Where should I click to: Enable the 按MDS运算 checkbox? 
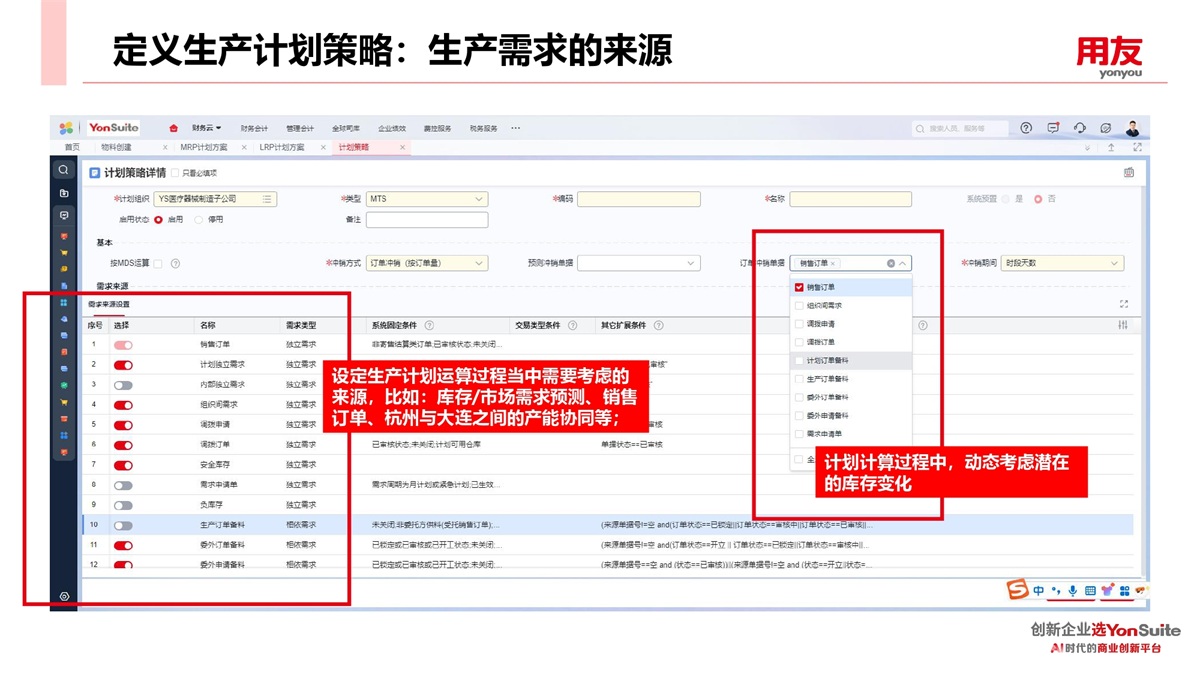[158, 263]
